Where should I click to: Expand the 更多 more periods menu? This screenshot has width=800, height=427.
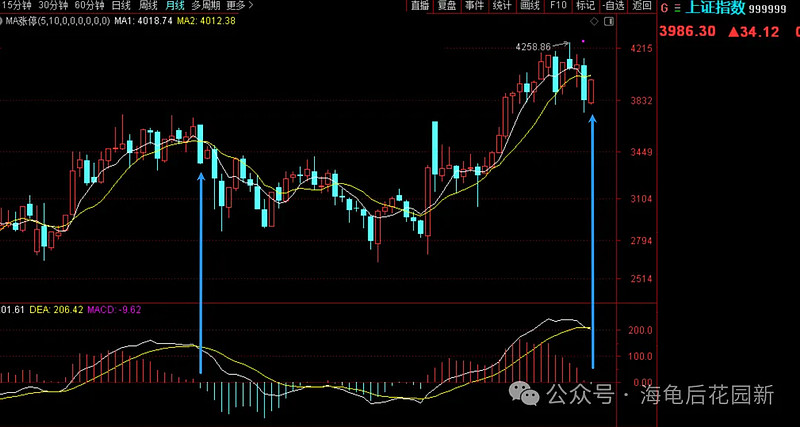coord(239,6)
